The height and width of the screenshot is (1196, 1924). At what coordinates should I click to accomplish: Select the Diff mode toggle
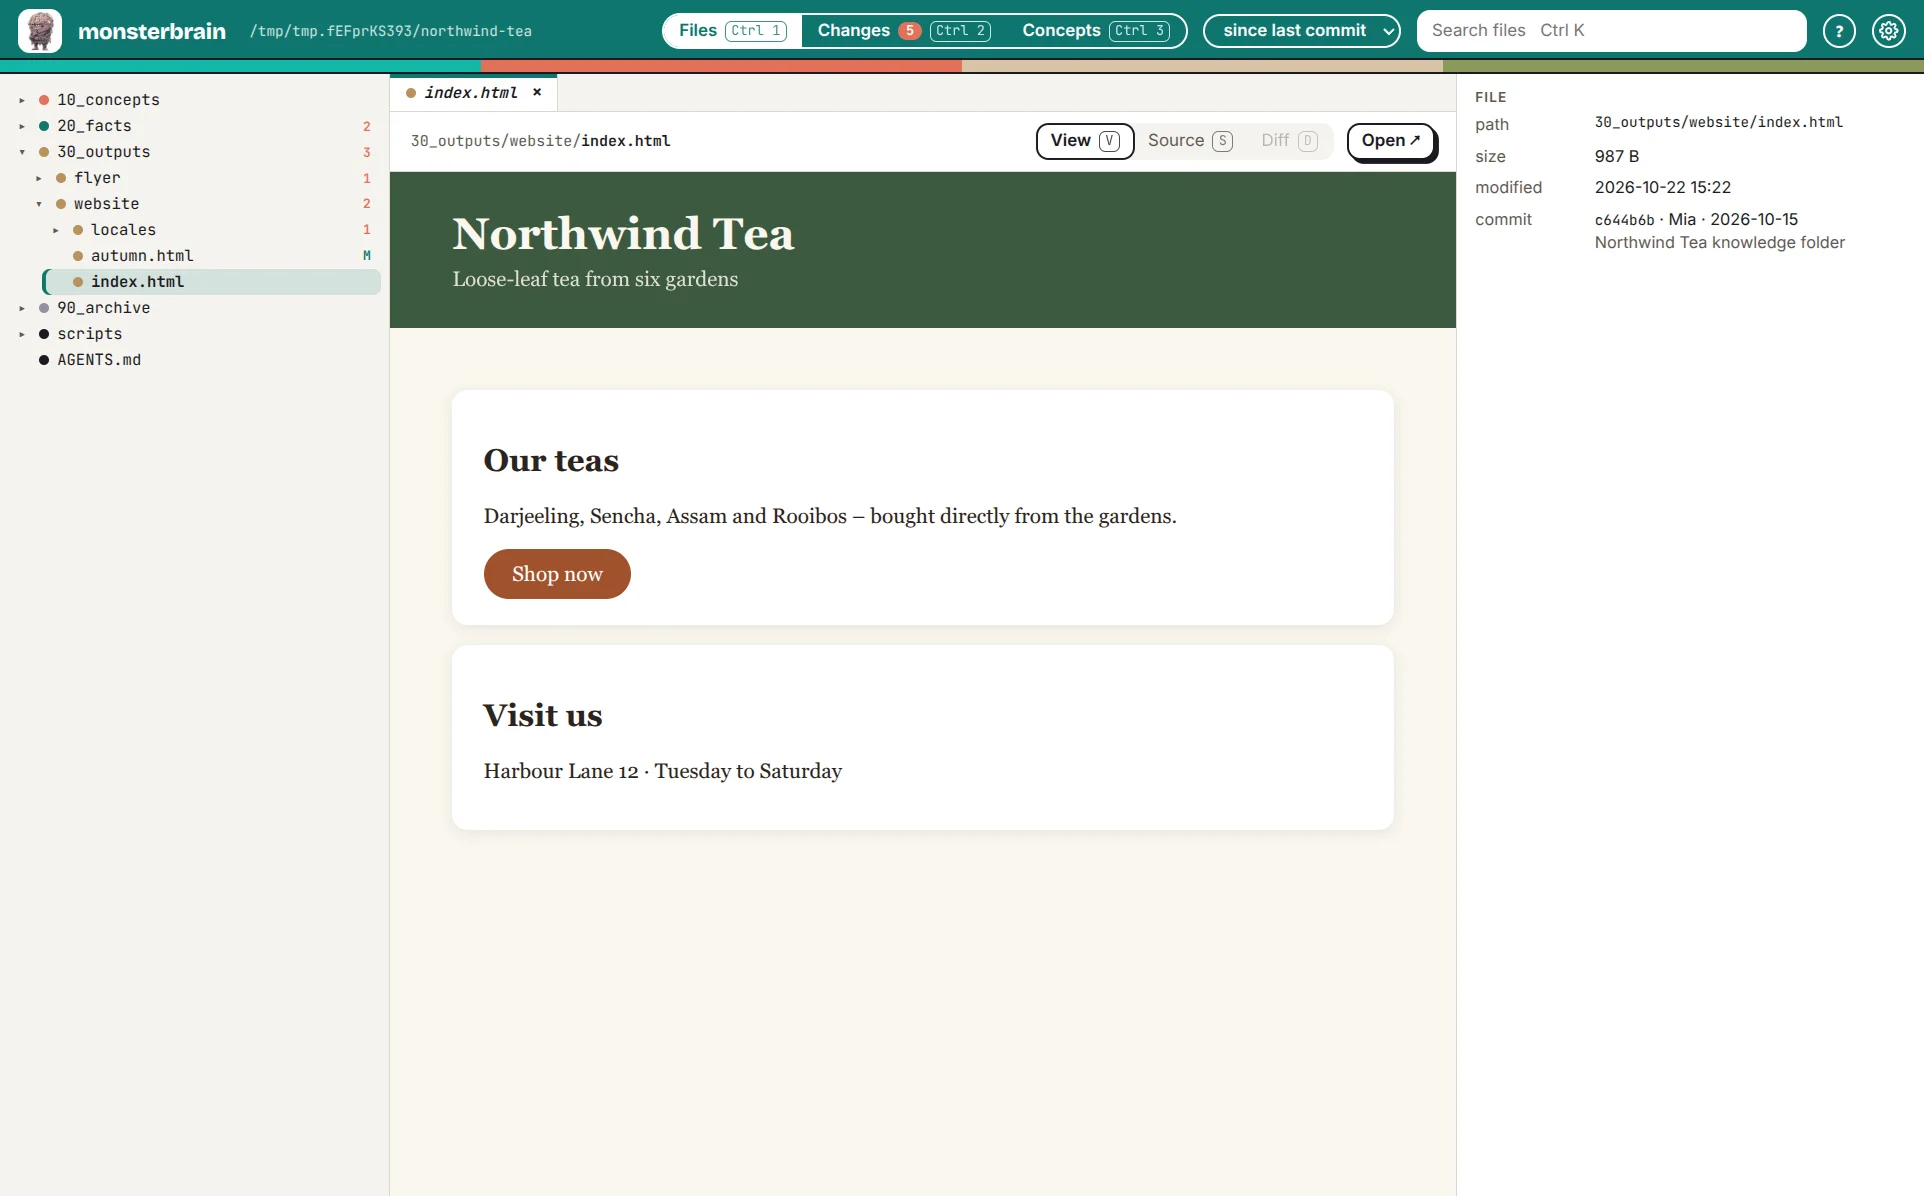point(1289,141)
